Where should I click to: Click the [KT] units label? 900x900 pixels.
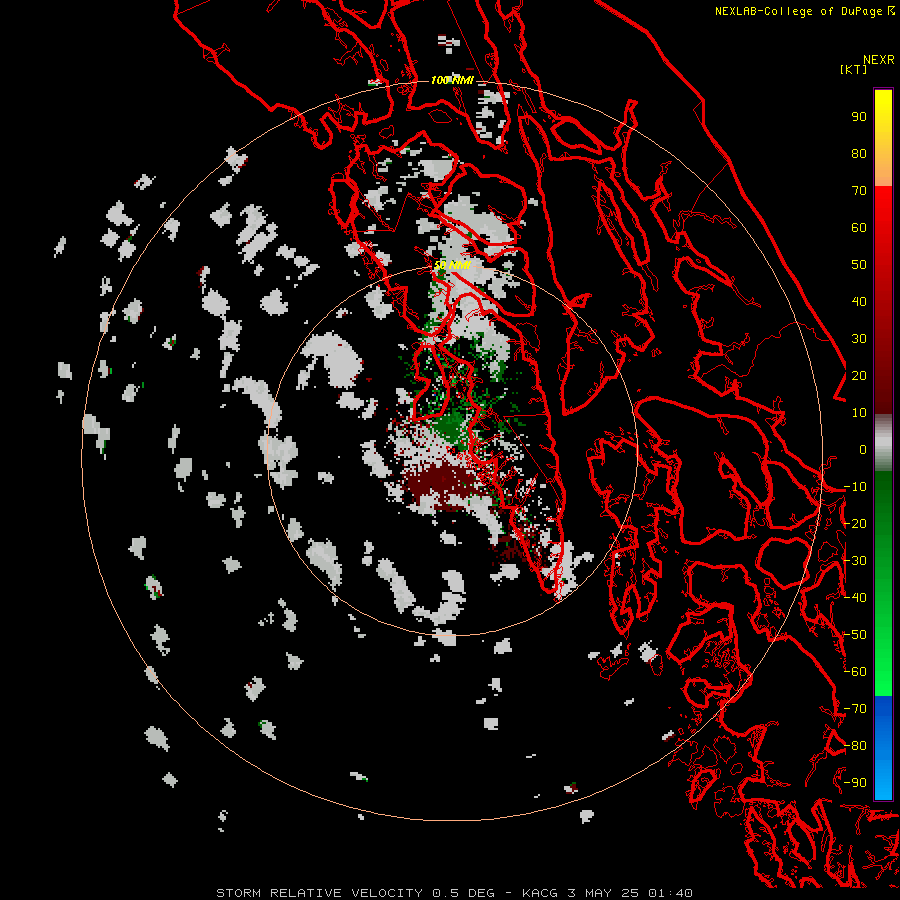(853, 69)
